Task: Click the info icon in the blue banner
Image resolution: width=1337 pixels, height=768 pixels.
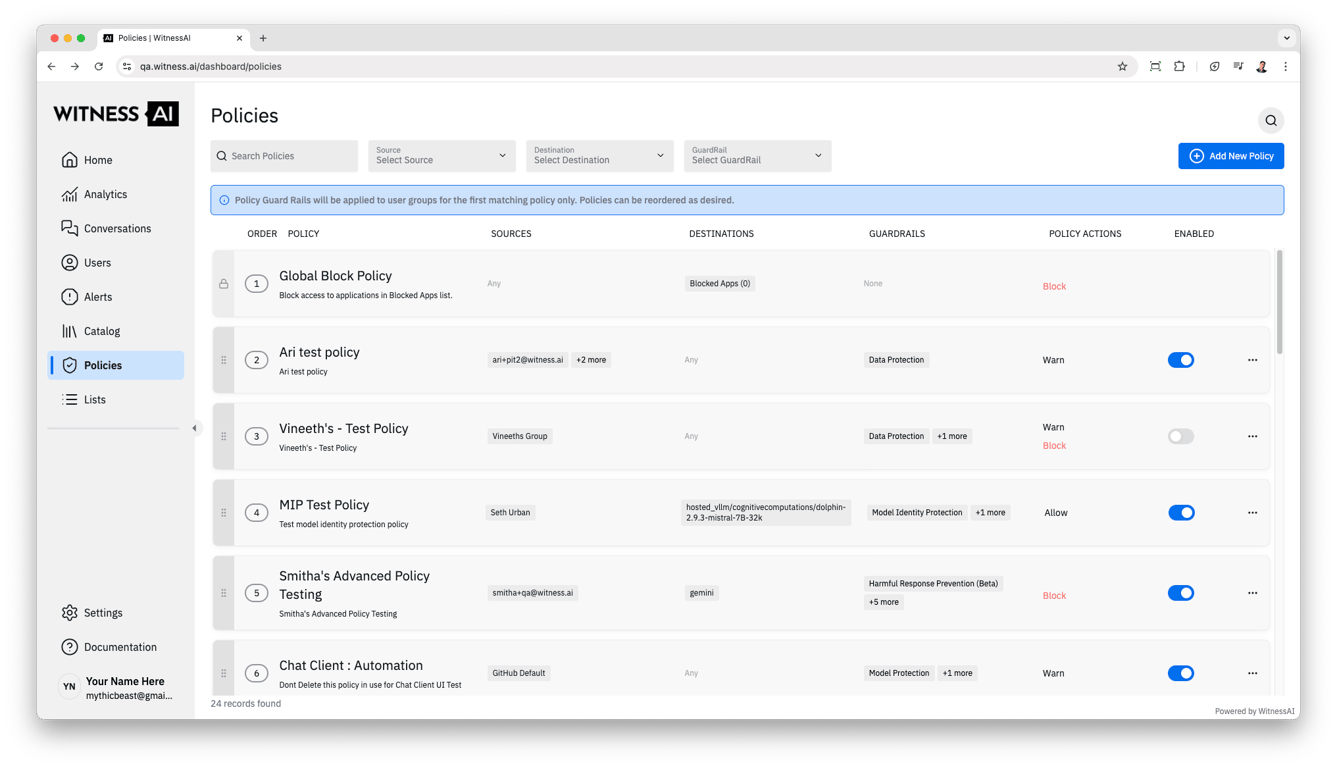Action: 224,200
